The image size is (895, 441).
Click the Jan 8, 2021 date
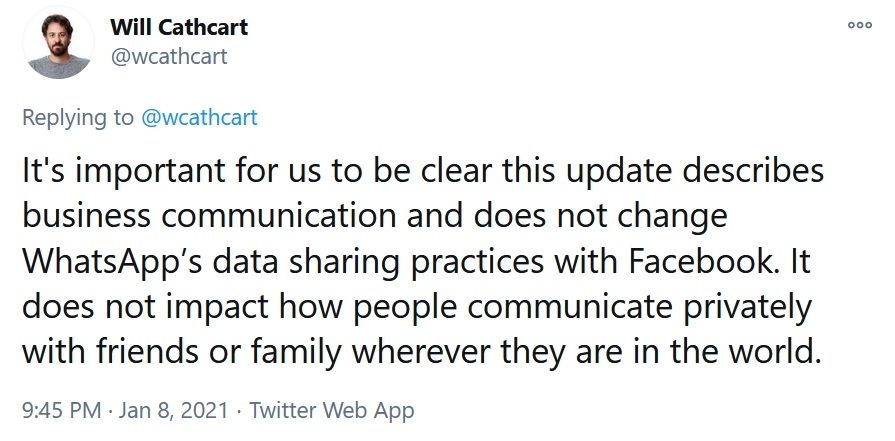[173, 410]
